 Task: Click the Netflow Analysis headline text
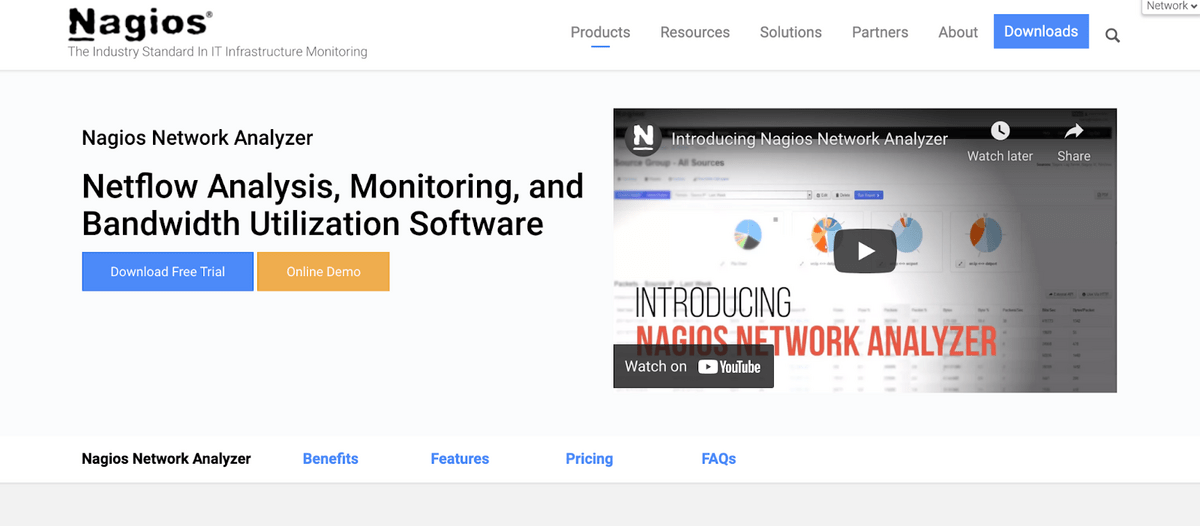pyautogui.click(x=332, y=205)
